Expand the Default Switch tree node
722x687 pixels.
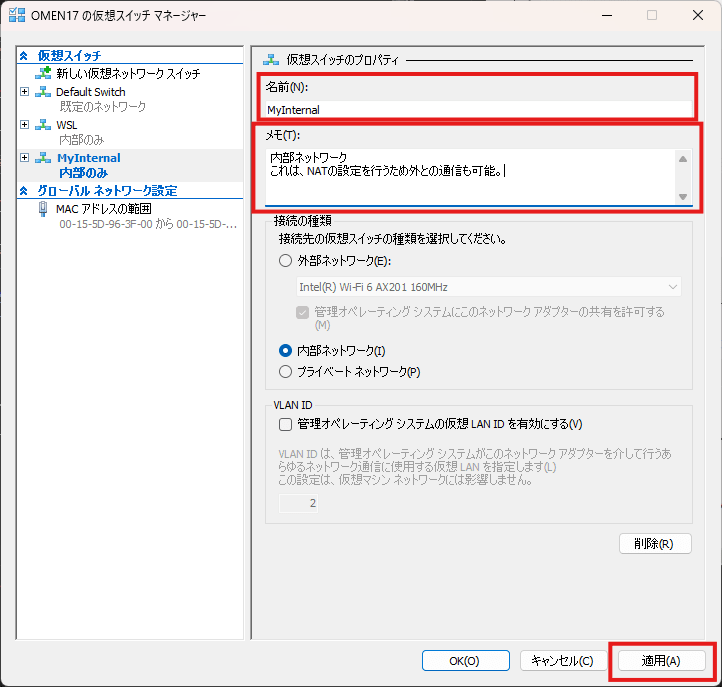point(24,92)
